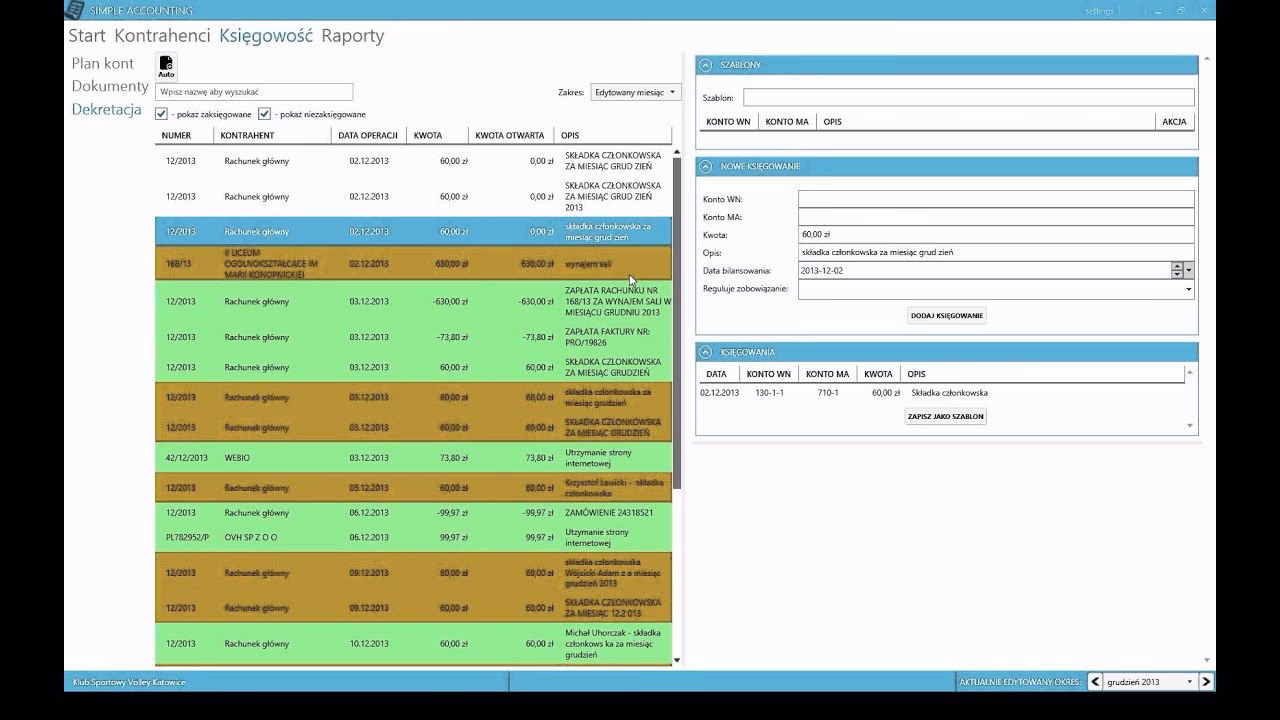Click the Simple Accounting logo icon
The height and width of the screenshot is (720, 1280).
click(74, 10)
